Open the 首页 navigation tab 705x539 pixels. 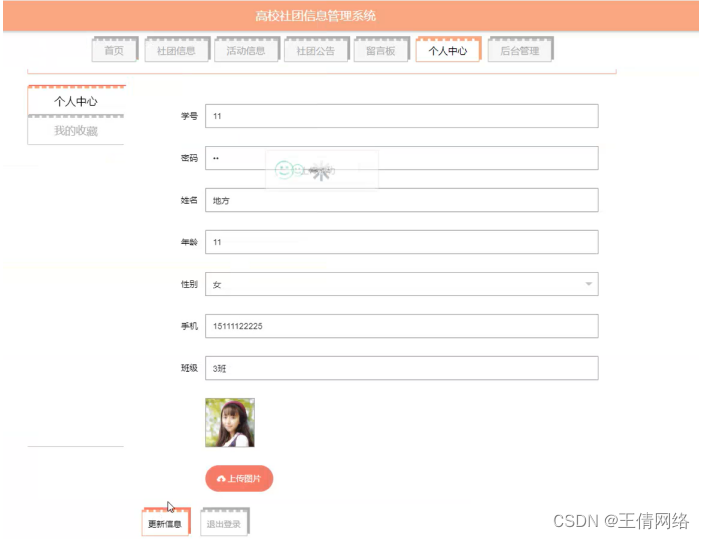click(x=114, y=50)
